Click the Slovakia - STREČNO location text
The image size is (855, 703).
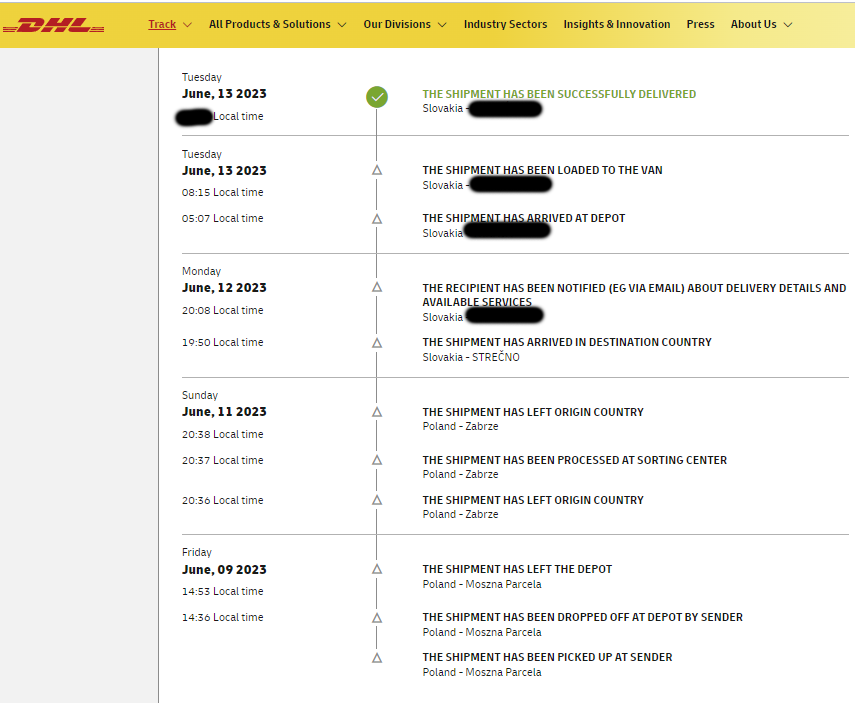pyautogui.click(x=471, y=357)
